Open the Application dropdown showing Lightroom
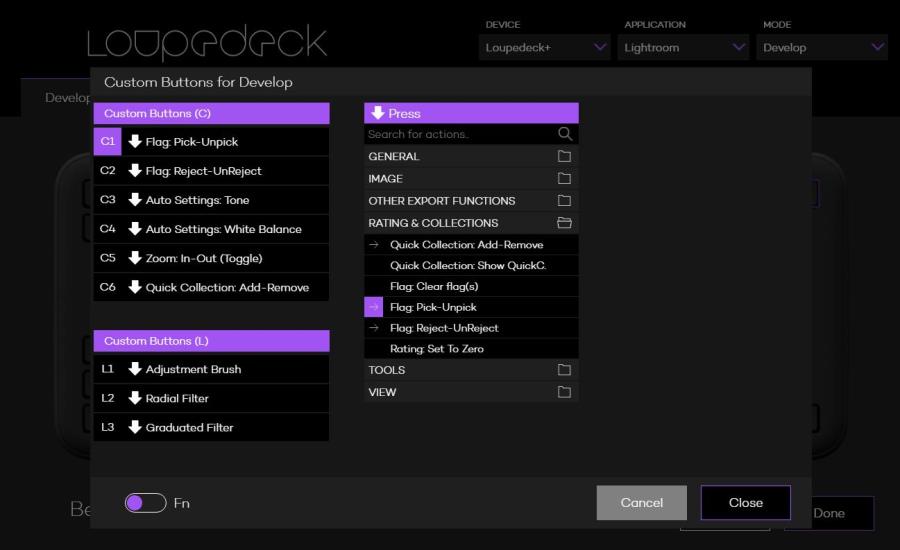Viewport: 900px width, 550px height. (684, 47)
